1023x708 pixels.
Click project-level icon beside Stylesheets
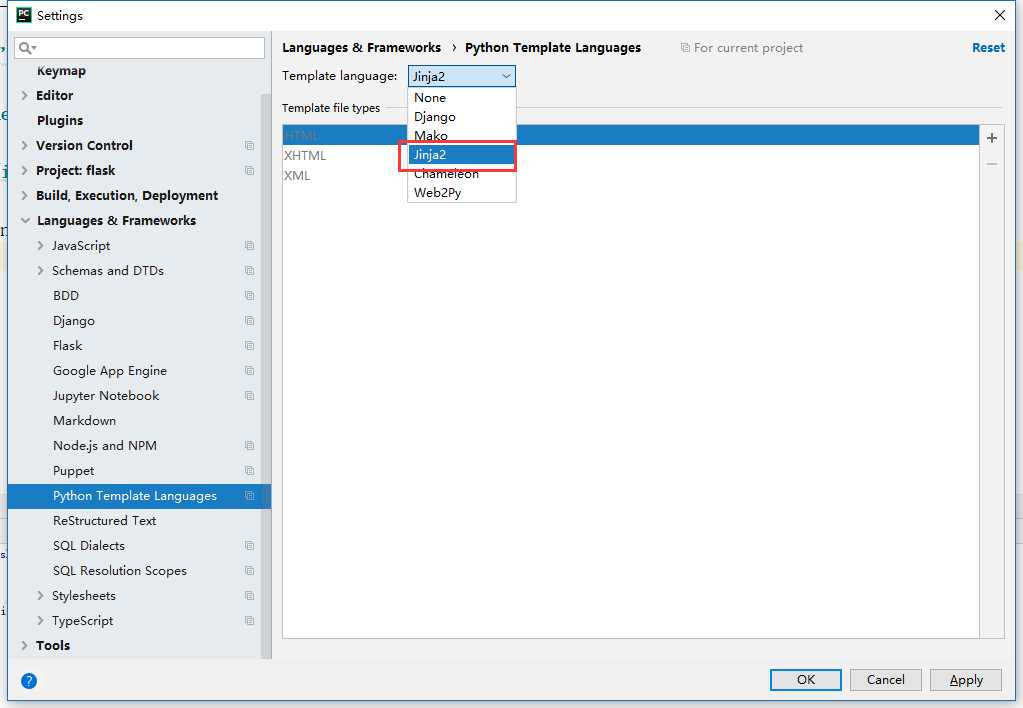(x=249, y=596)
